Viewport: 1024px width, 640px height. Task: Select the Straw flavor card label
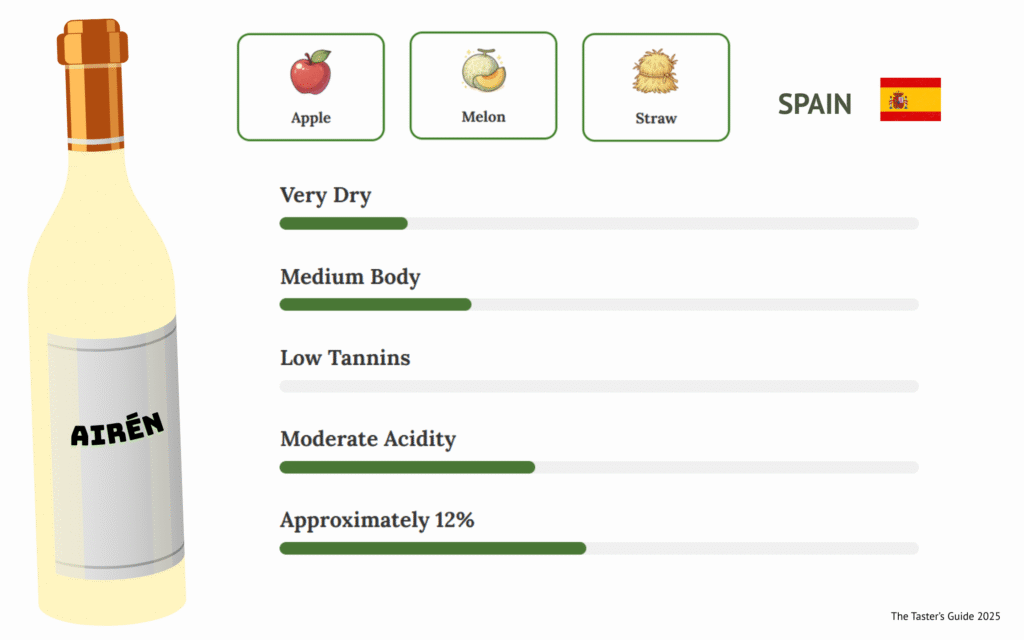coord(656,118)
